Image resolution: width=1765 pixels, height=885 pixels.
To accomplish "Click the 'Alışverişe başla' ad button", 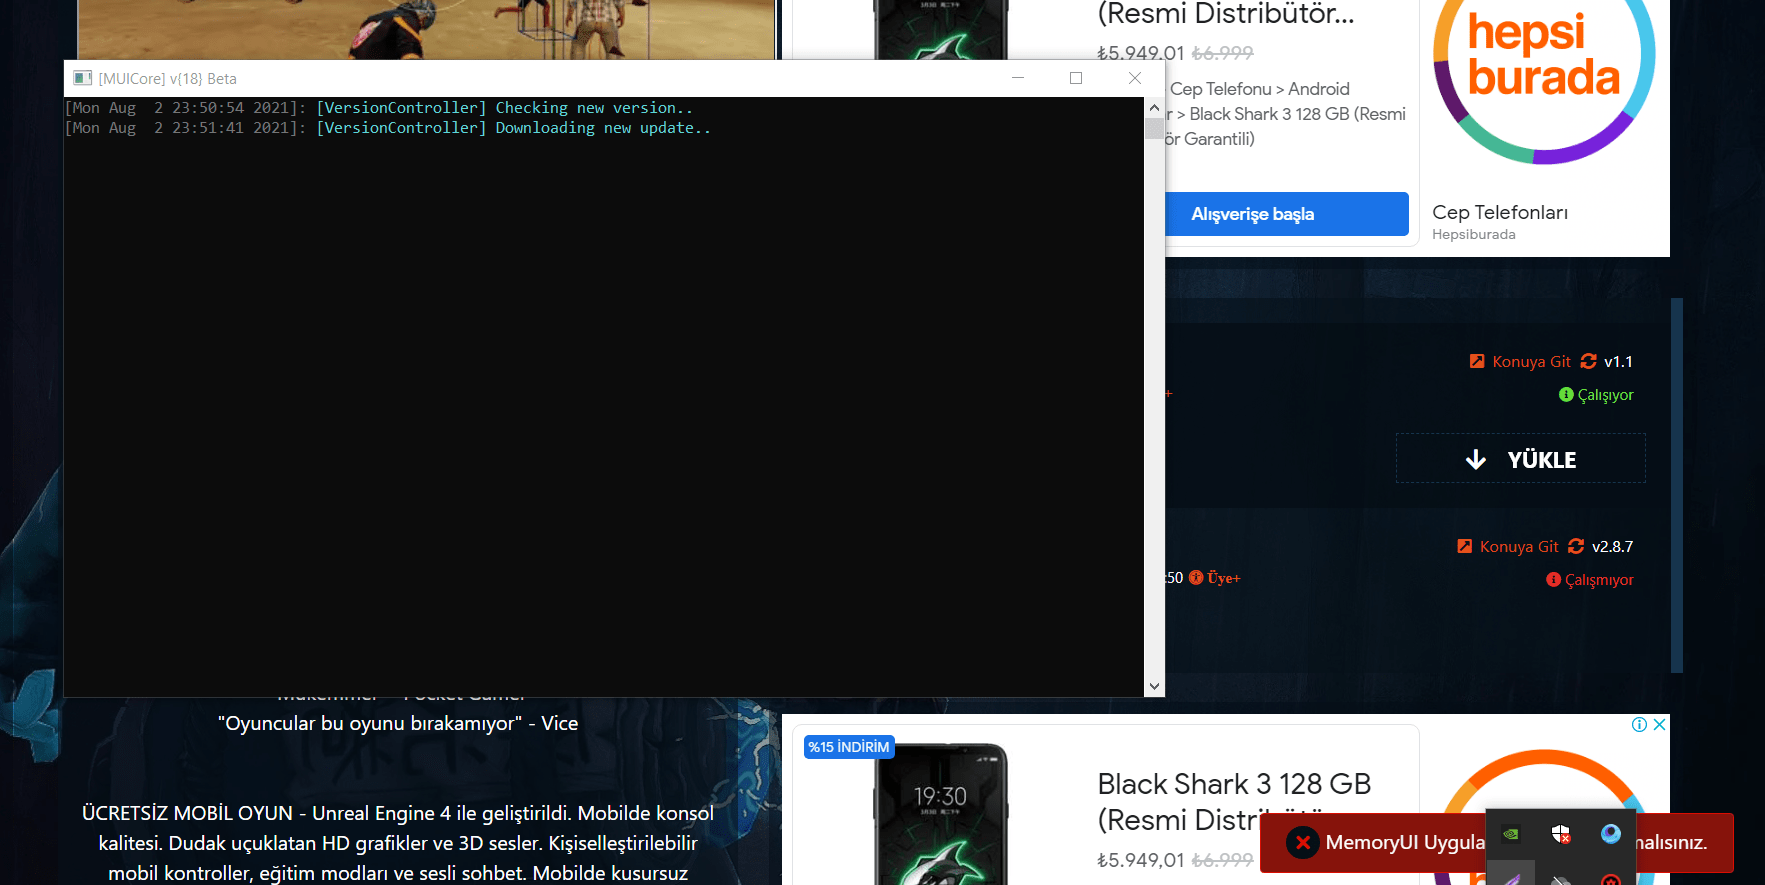I will pos(1286,214).
